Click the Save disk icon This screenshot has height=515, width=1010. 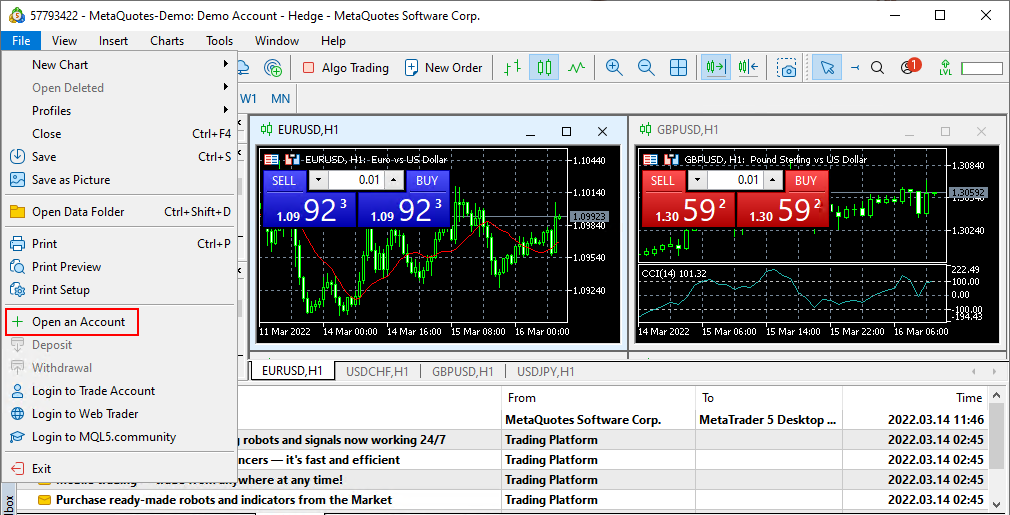click(x=18, y=156)
